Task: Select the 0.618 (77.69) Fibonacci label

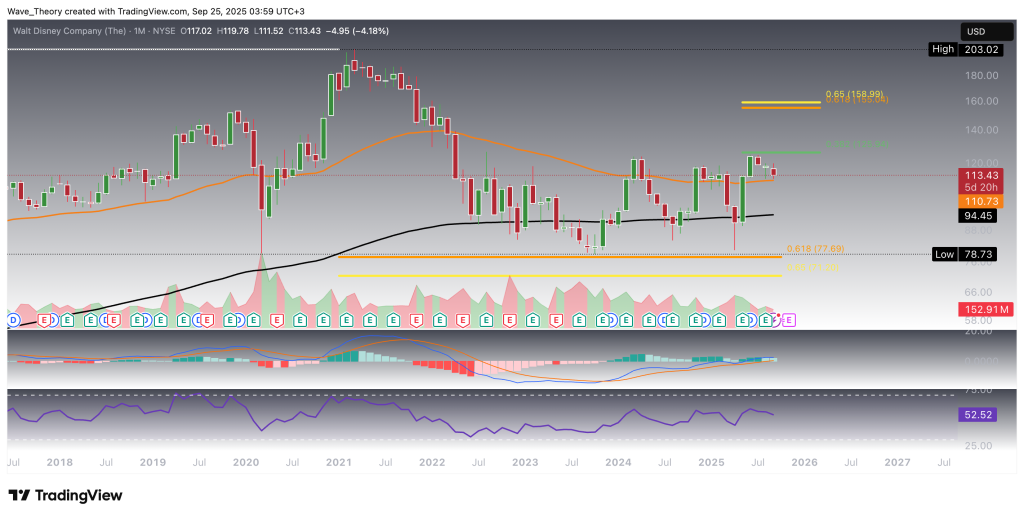Action: tap(815, 249)
